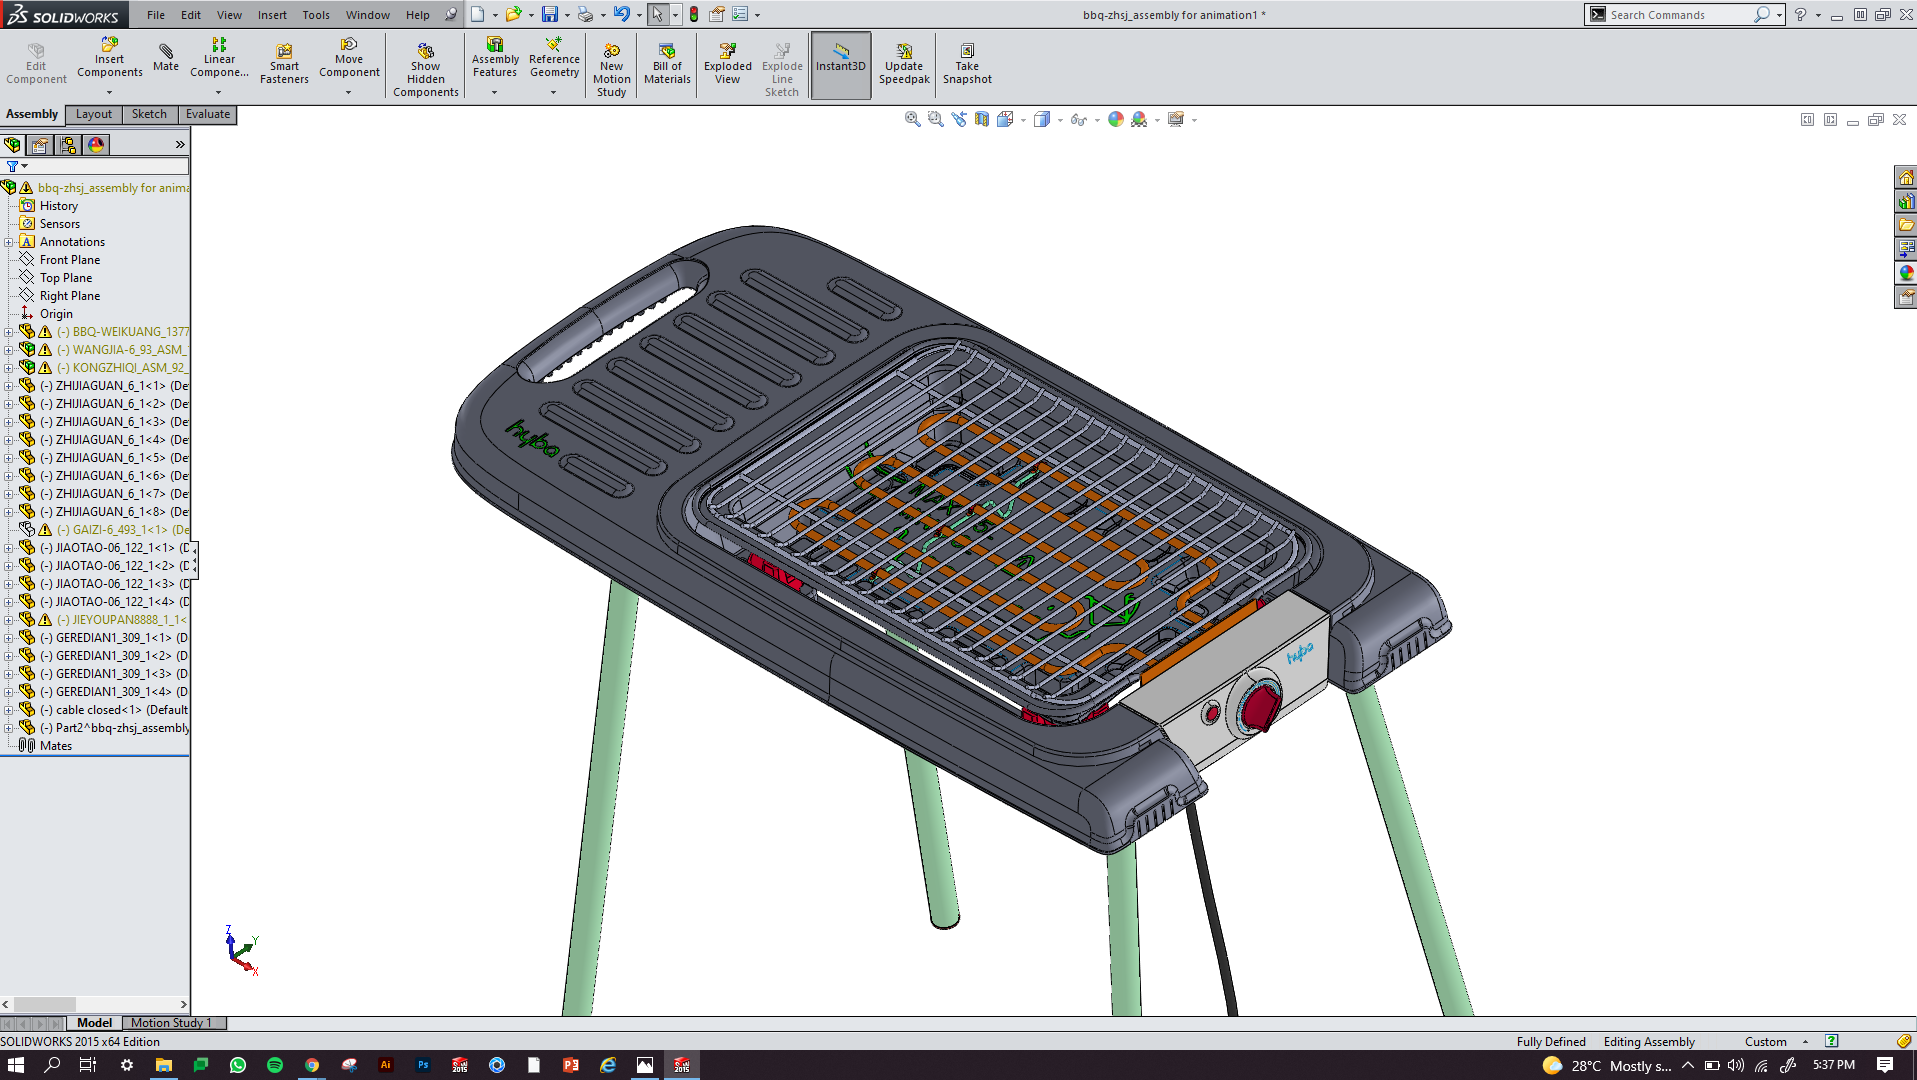
Task: Click the Zoom to Area icon
Action: [935, 119]
